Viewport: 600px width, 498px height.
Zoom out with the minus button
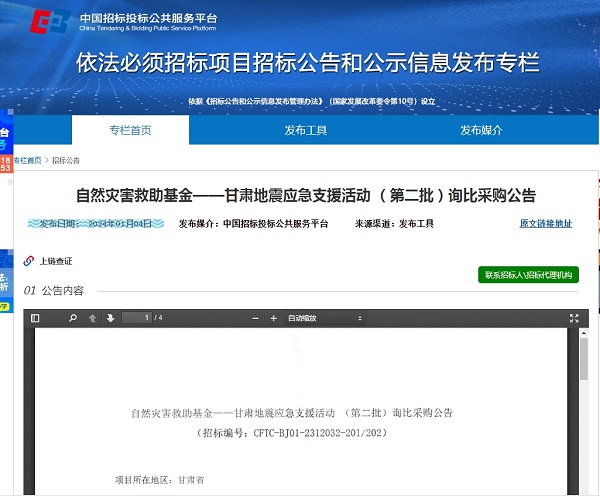point(254,318)
